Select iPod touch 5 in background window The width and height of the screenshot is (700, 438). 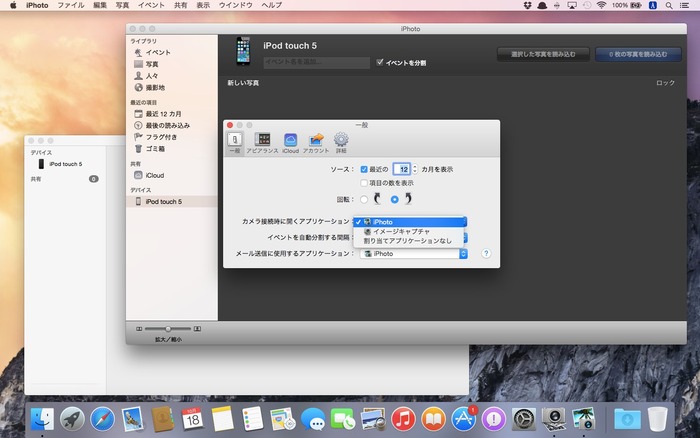click(65, 164)
